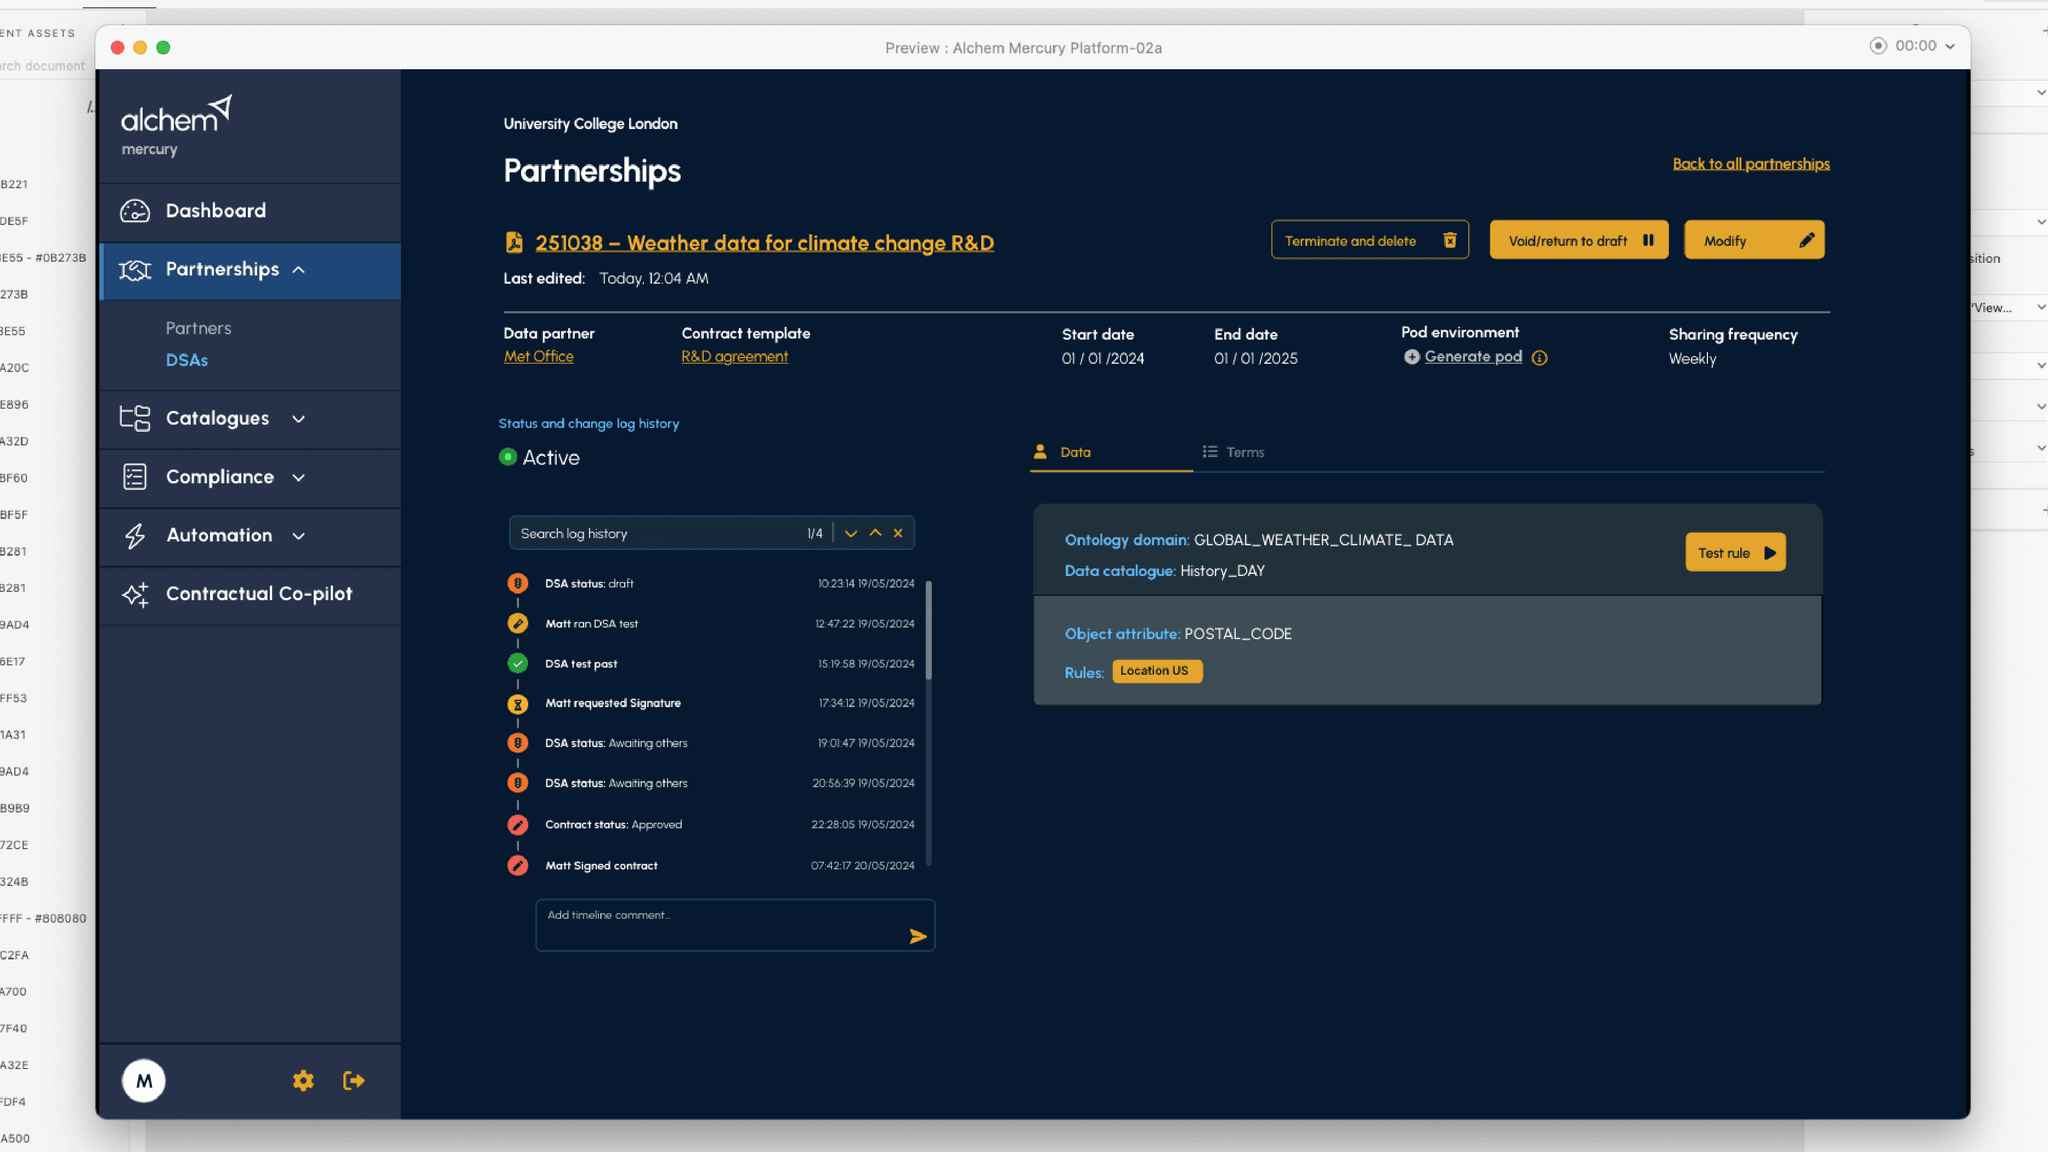Click the Weekly sharing frequency value
This screenshot has height=1152, width=2048.
click(x=1692, y=359)
